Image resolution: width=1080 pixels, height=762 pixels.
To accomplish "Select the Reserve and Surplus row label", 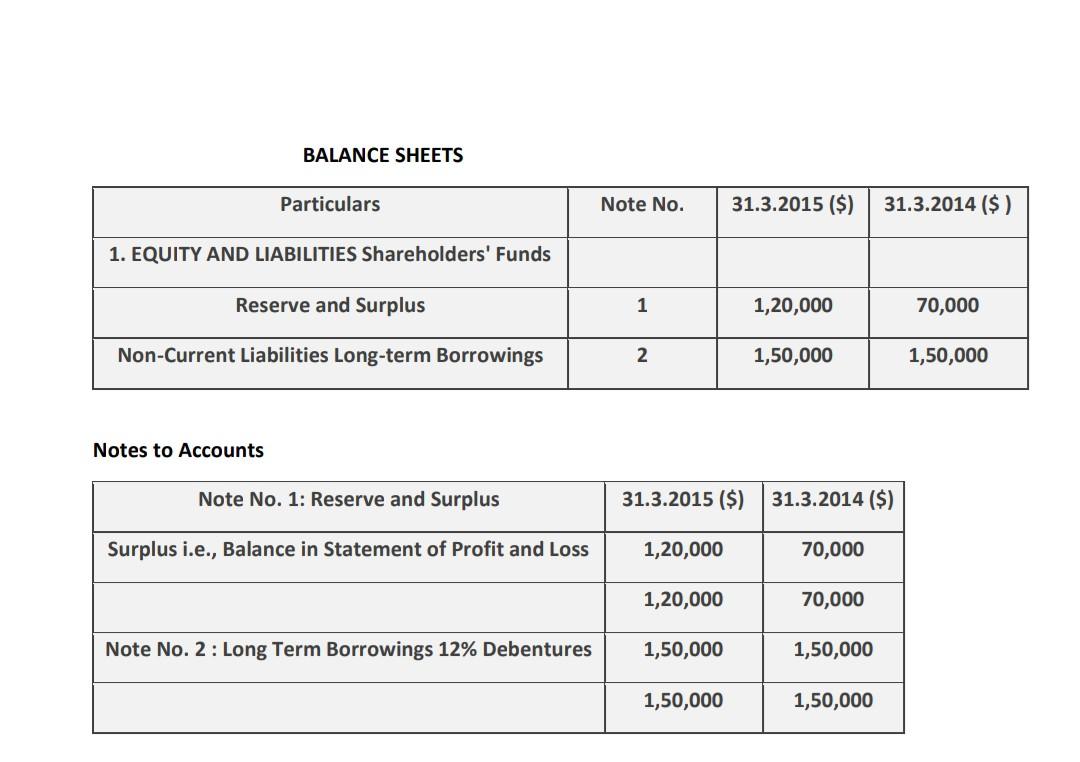I will (330, 305).
